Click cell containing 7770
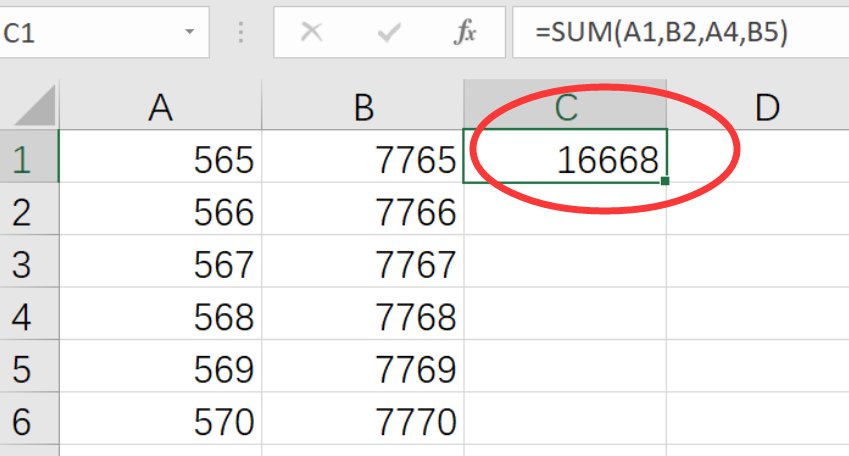Viewport: 849px width, 456px height. click(x=363, y=419)
